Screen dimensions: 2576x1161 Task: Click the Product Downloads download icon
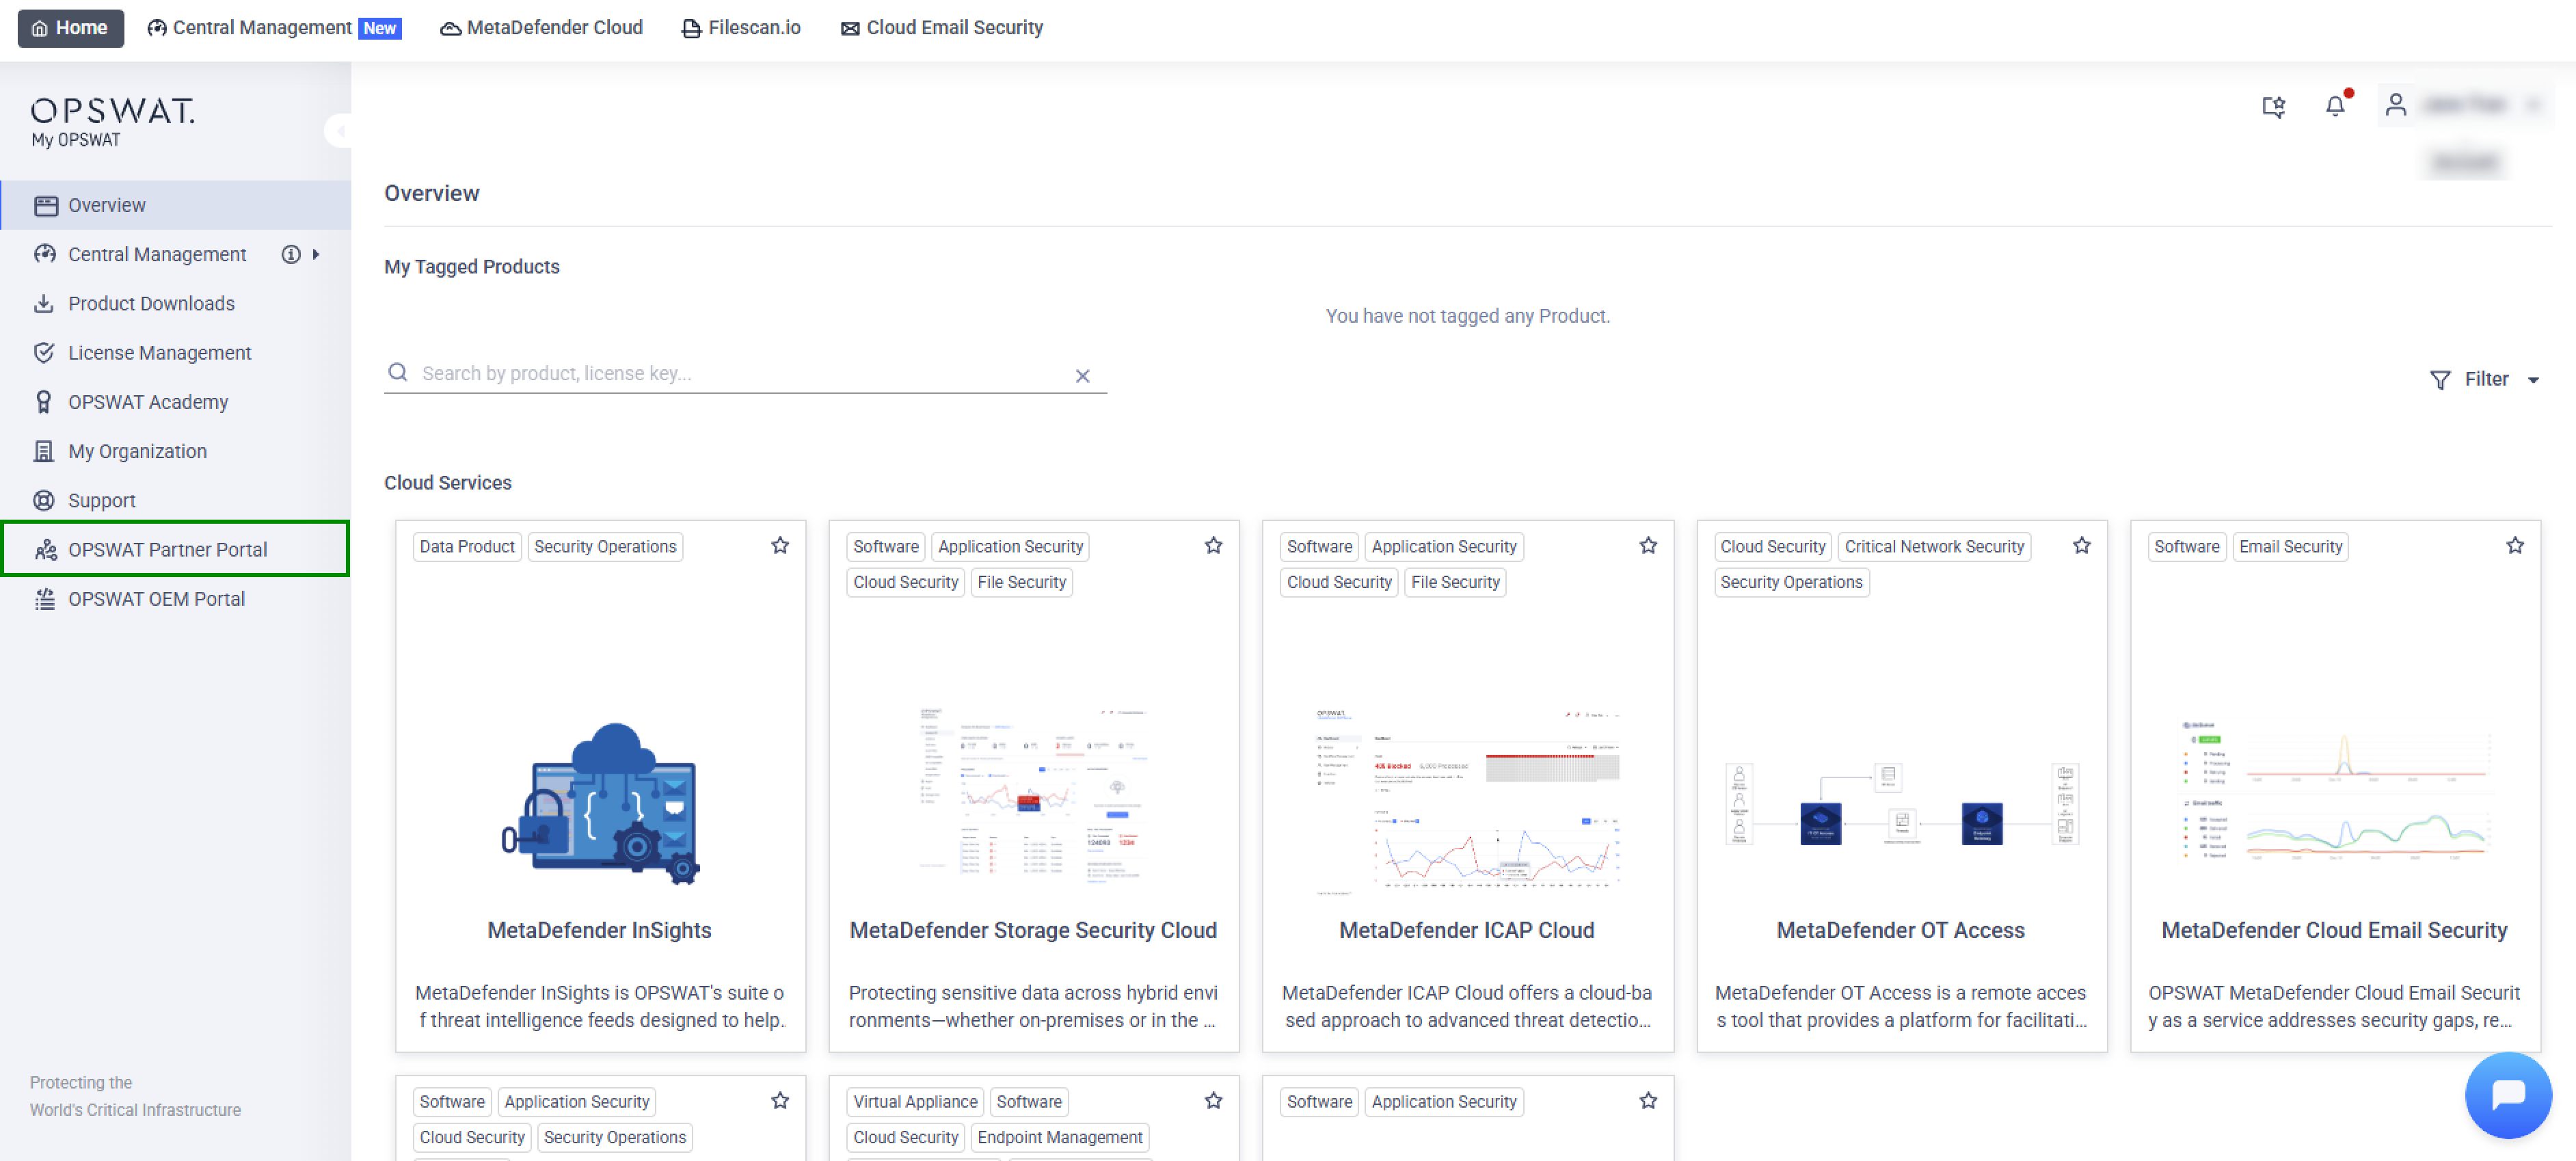pos(44,303)
